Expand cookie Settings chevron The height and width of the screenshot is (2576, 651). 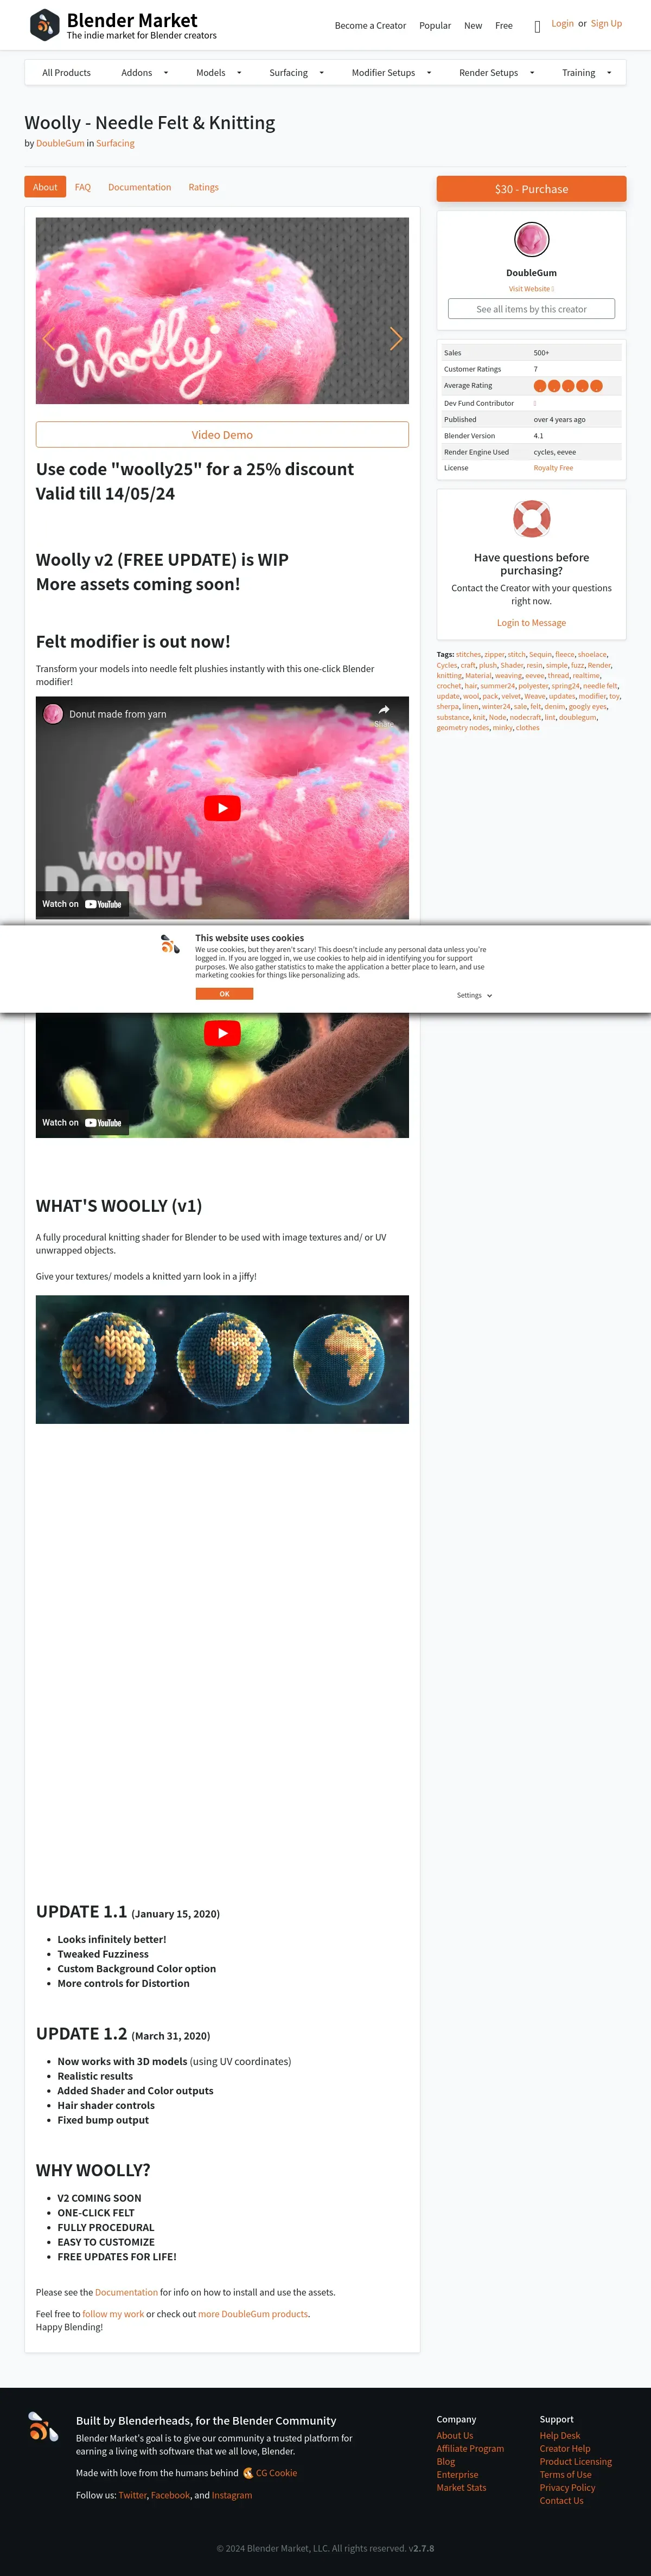tap(489, 996)
